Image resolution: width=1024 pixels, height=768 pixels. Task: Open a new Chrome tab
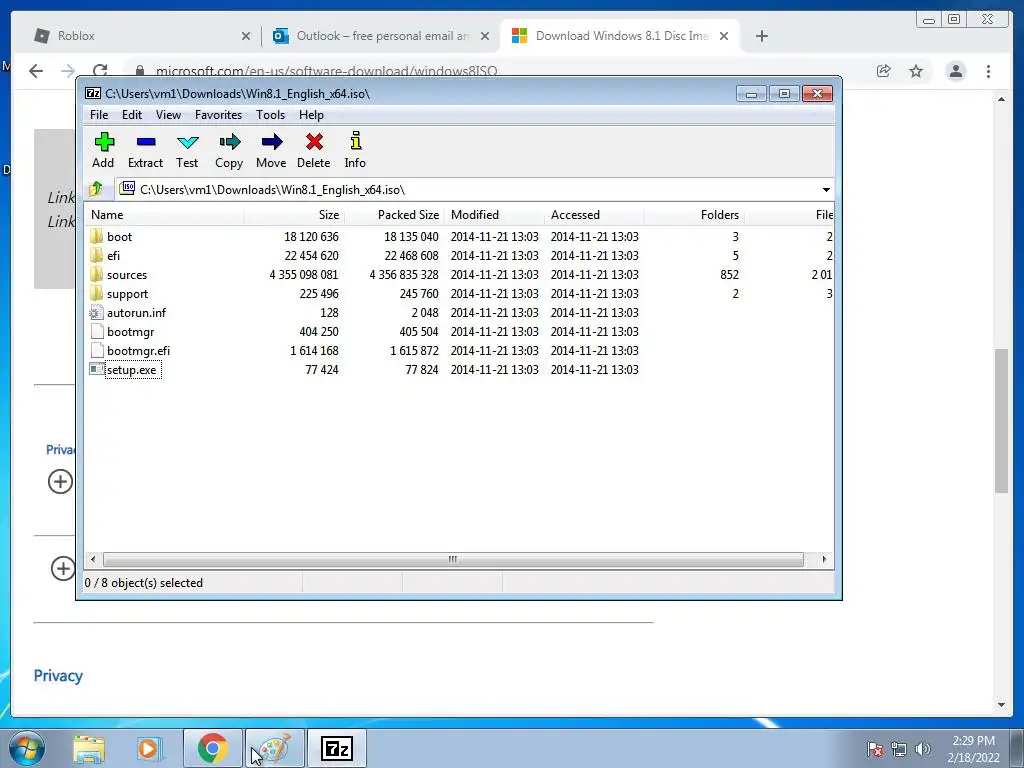click(x=761, y=36)
